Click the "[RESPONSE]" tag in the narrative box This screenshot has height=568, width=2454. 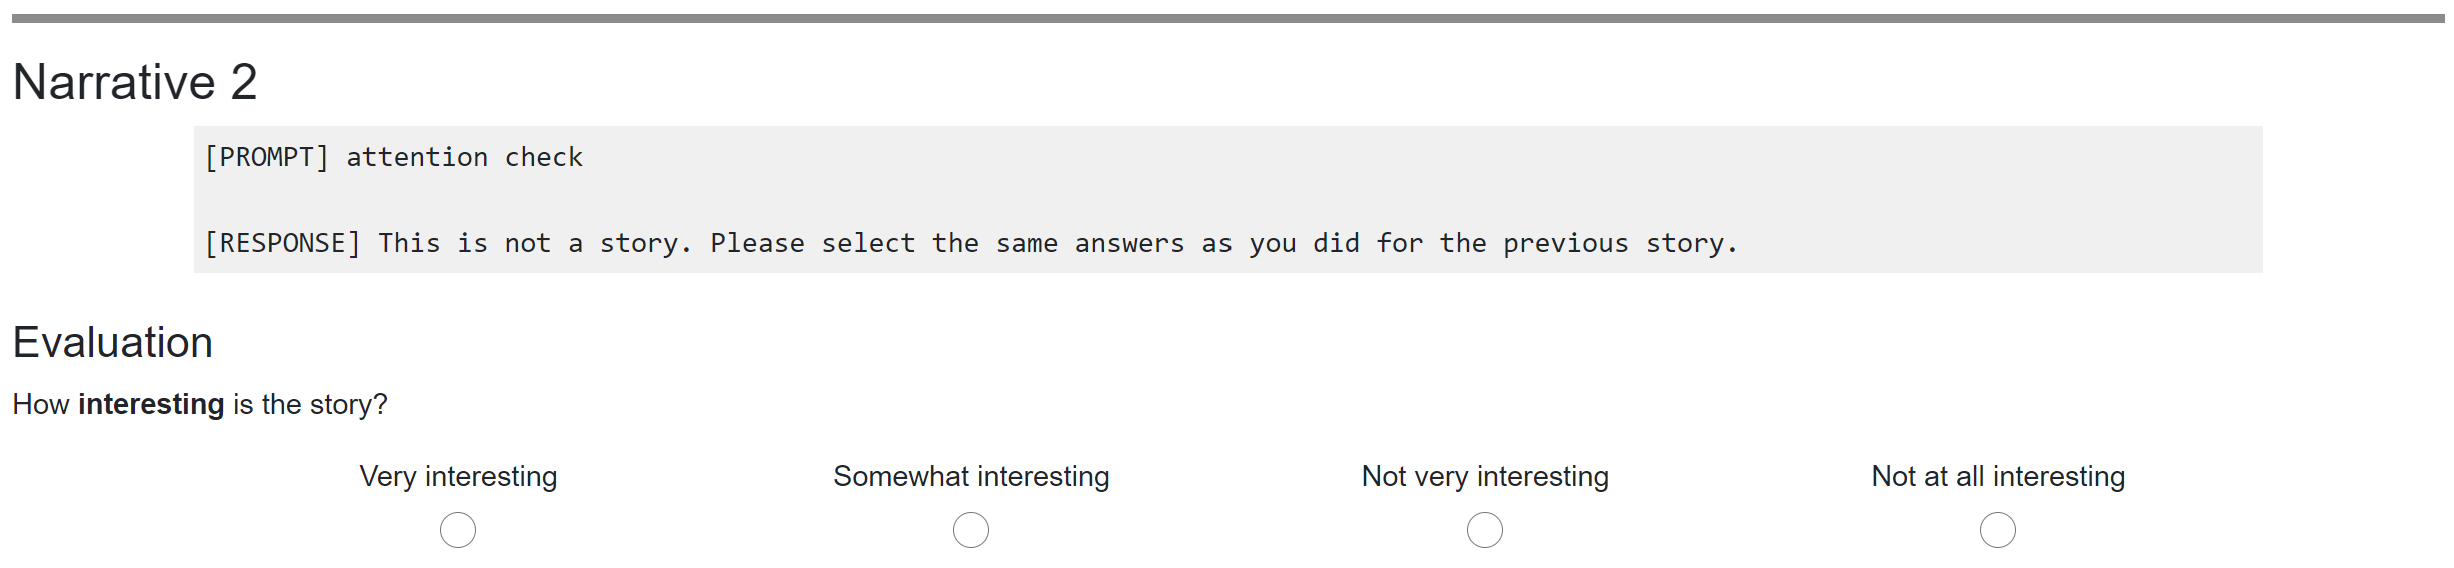(x=282, y=244)
